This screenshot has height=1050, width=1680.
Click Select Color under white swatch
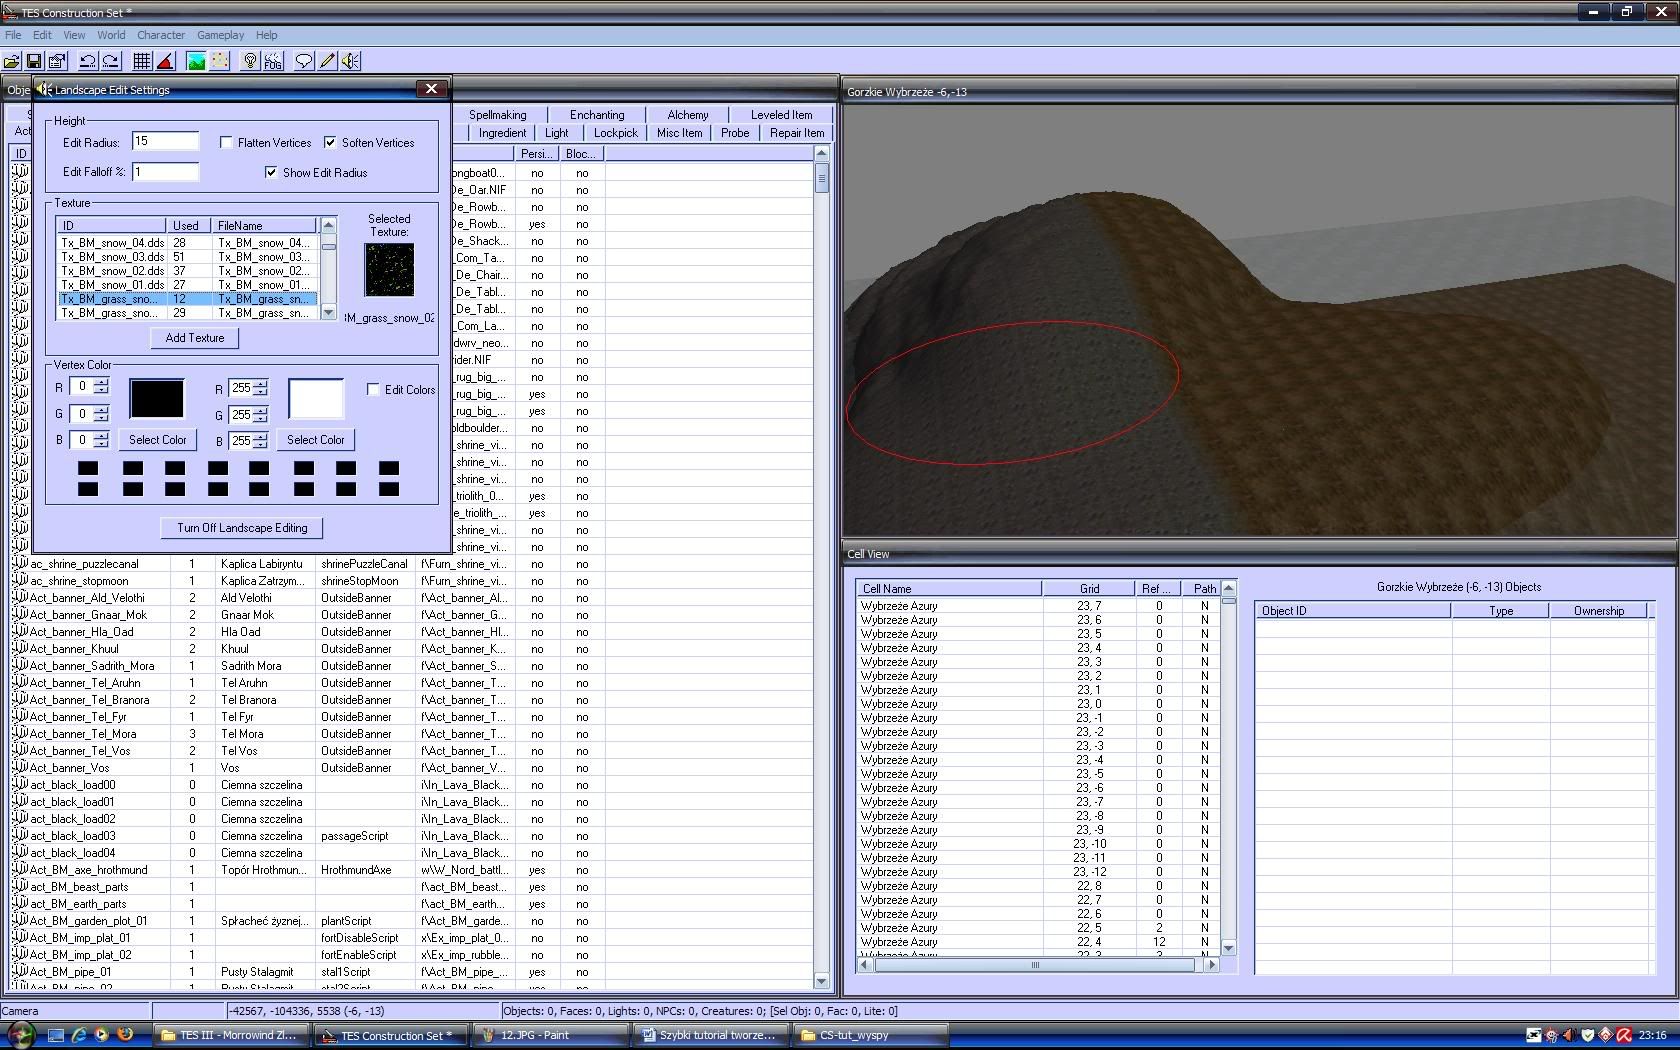tap(316, 440)
